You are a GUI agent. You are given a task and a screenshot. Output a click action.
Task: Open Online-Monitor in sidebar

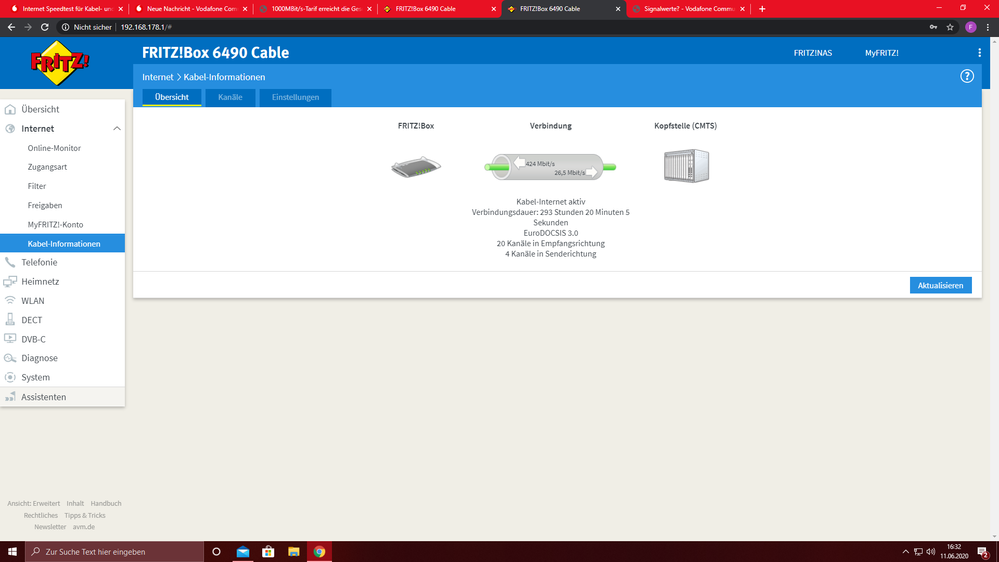[54, 148]
